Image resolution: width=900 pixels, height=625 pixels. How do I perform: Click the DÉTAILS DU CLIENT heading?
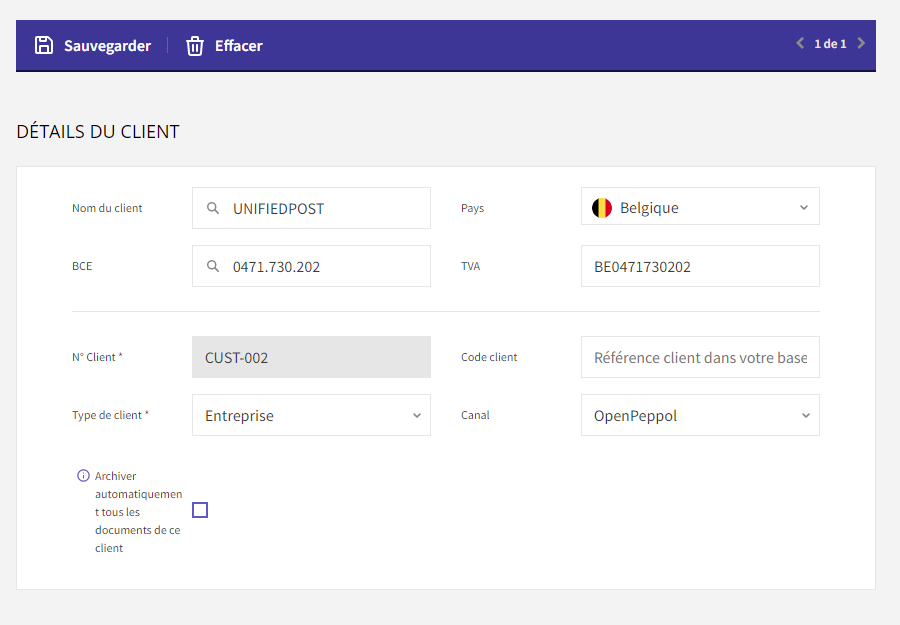click(x=98, y=131)
